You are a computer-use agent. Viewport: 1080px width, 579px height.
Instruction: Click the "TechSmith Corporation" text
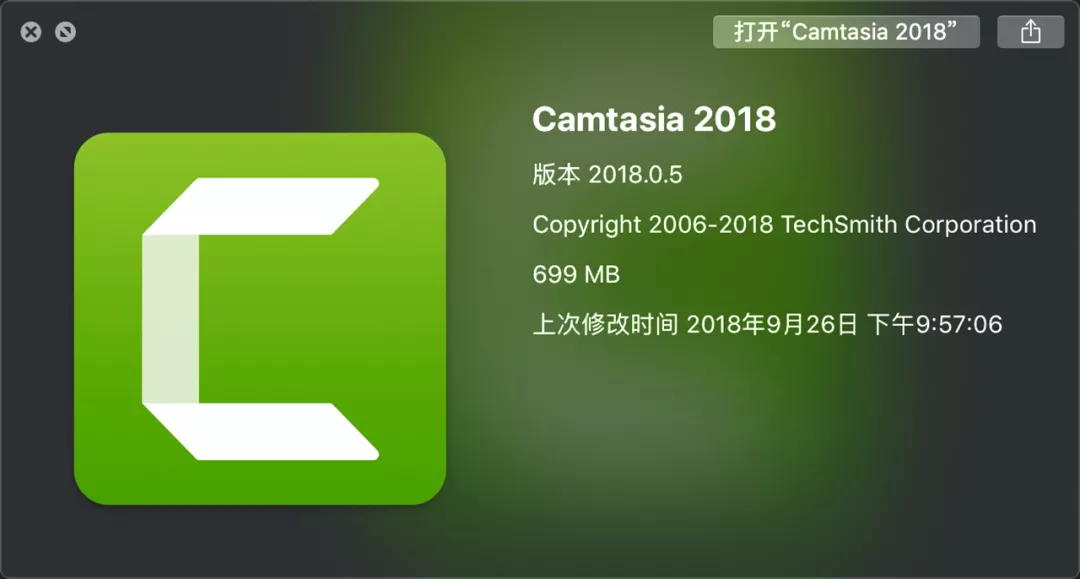pos(908,224)
